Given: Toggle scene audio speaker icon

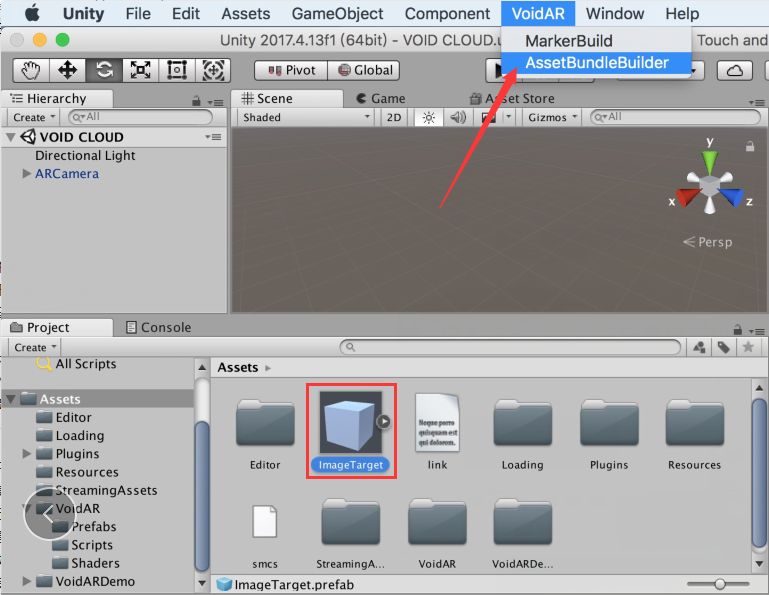Looking at the screenshot, I should [458, 118].
